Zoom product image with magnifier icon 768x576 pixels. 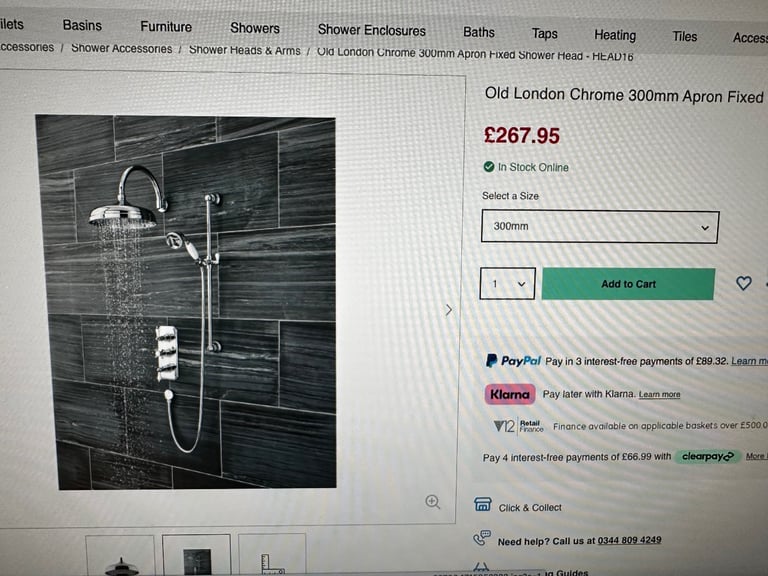point(432,502)
